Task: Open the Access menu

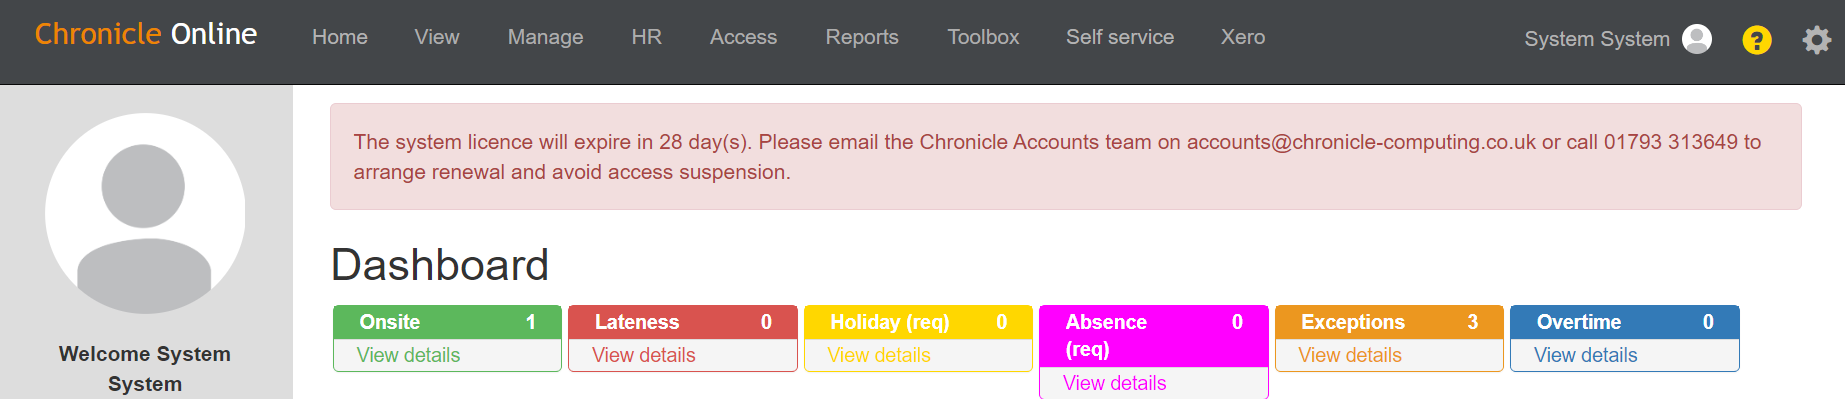Action: [x=743, y=37]
